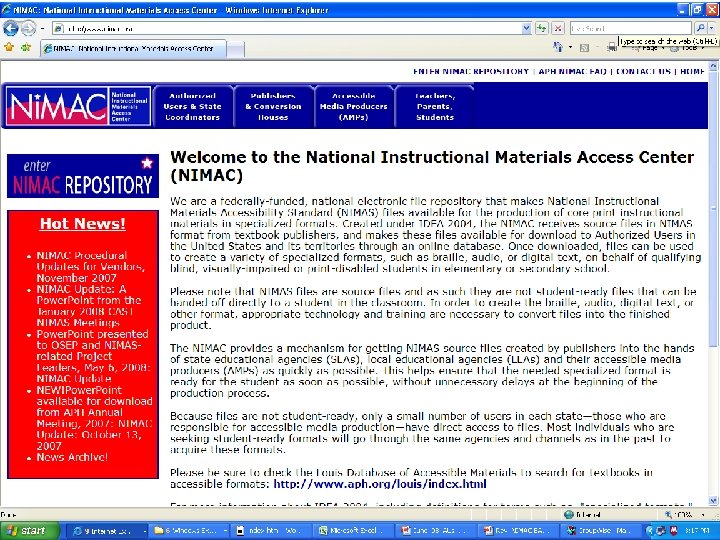Click the red shield tray icon
Image resolution: width=720 pixels, height=540 pixels.
(673, 531)
